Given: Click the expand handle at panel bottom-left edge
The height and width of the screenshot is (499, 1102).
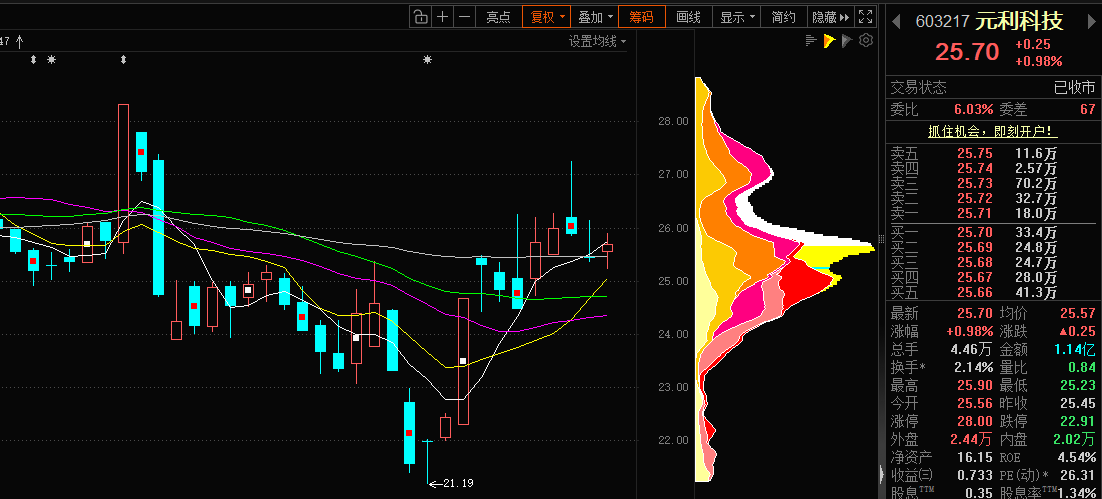Looking at the screenshot, I should coord(881,475).
